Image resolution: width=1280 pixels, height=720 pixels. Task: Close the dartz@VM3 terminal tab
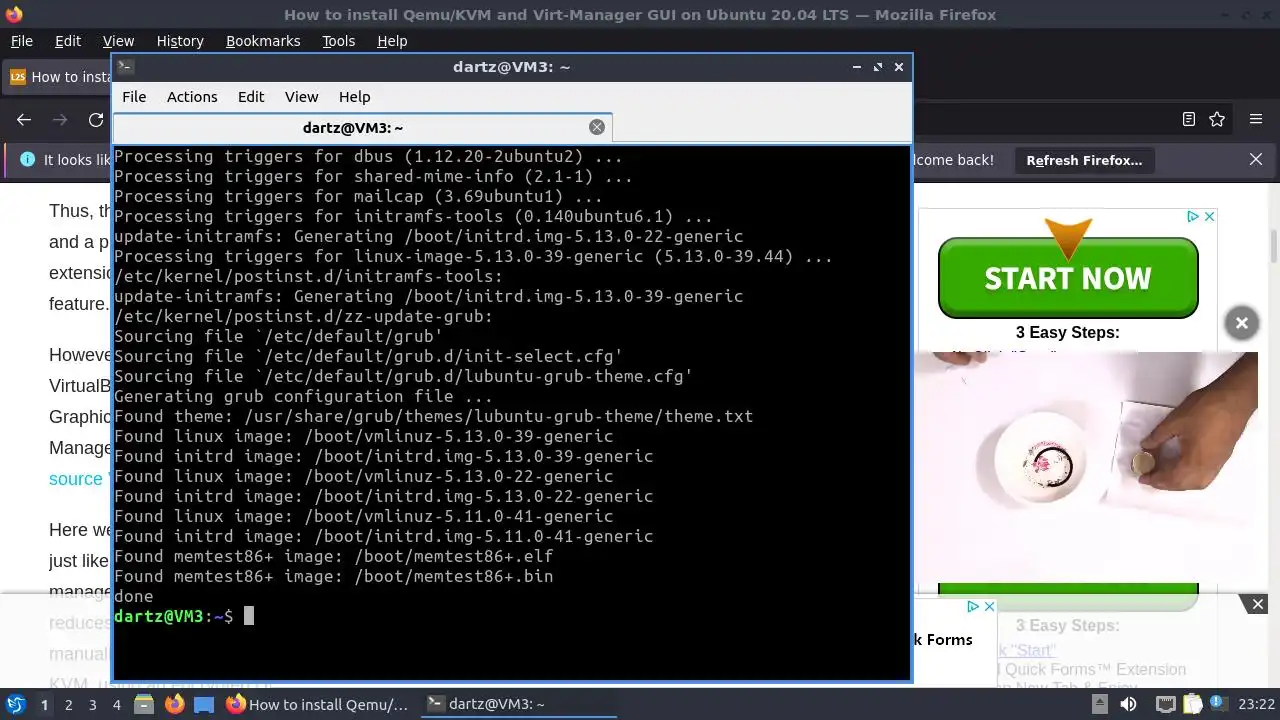pos(597,127)
